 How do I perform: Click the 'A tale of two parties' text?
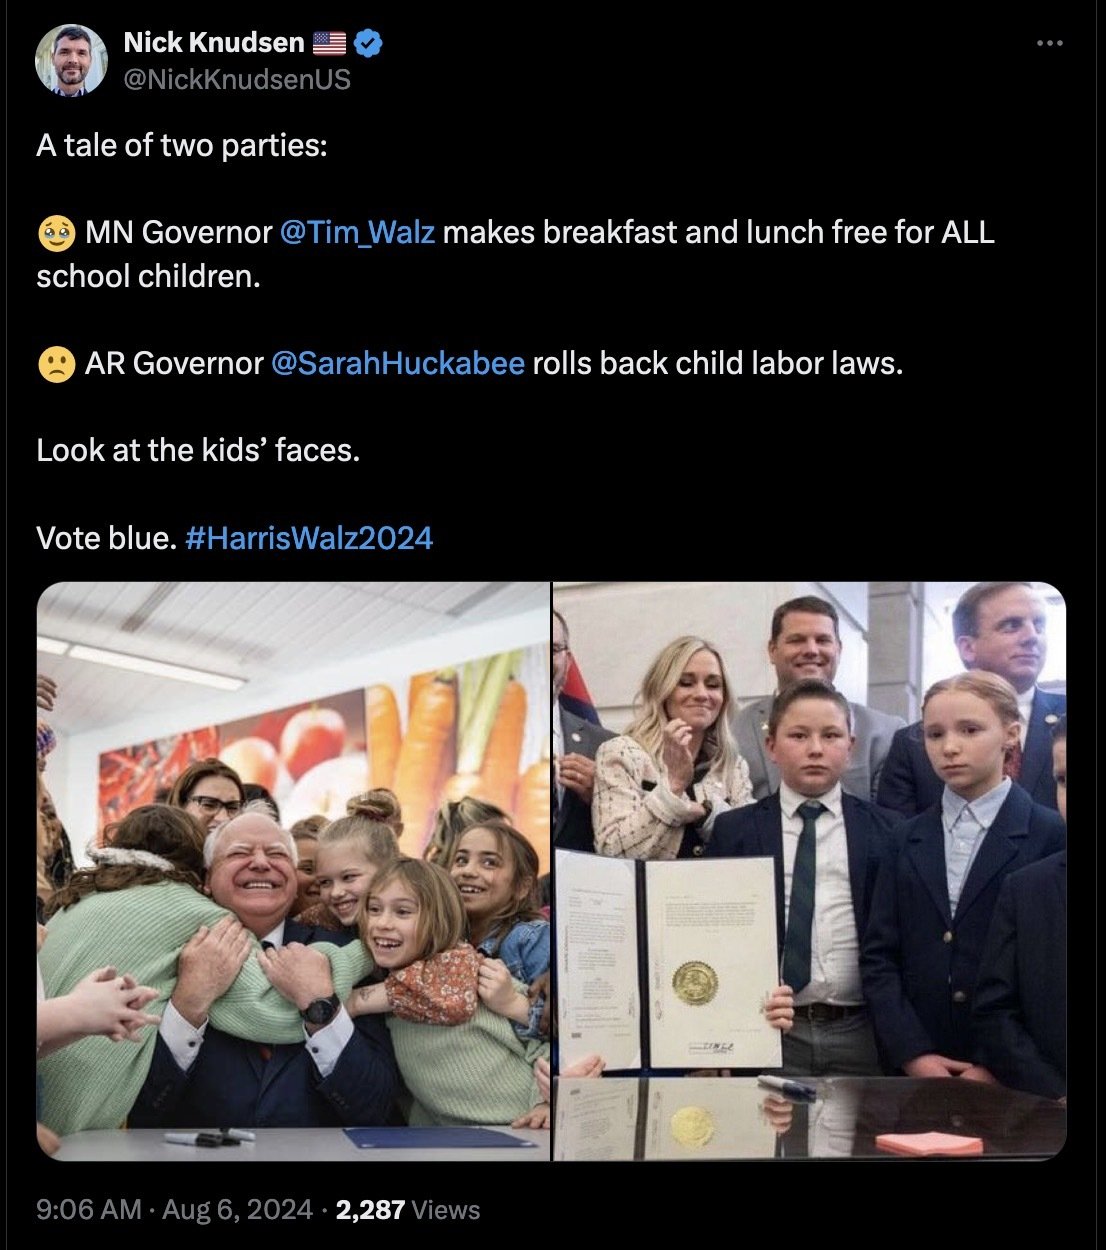[182, 146]
